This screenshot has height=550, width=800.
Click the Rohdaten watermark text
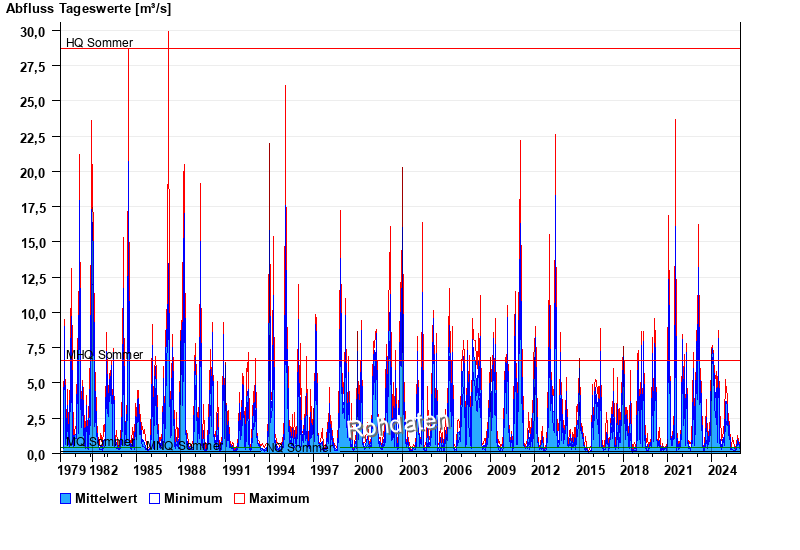(x=398, y=425)
